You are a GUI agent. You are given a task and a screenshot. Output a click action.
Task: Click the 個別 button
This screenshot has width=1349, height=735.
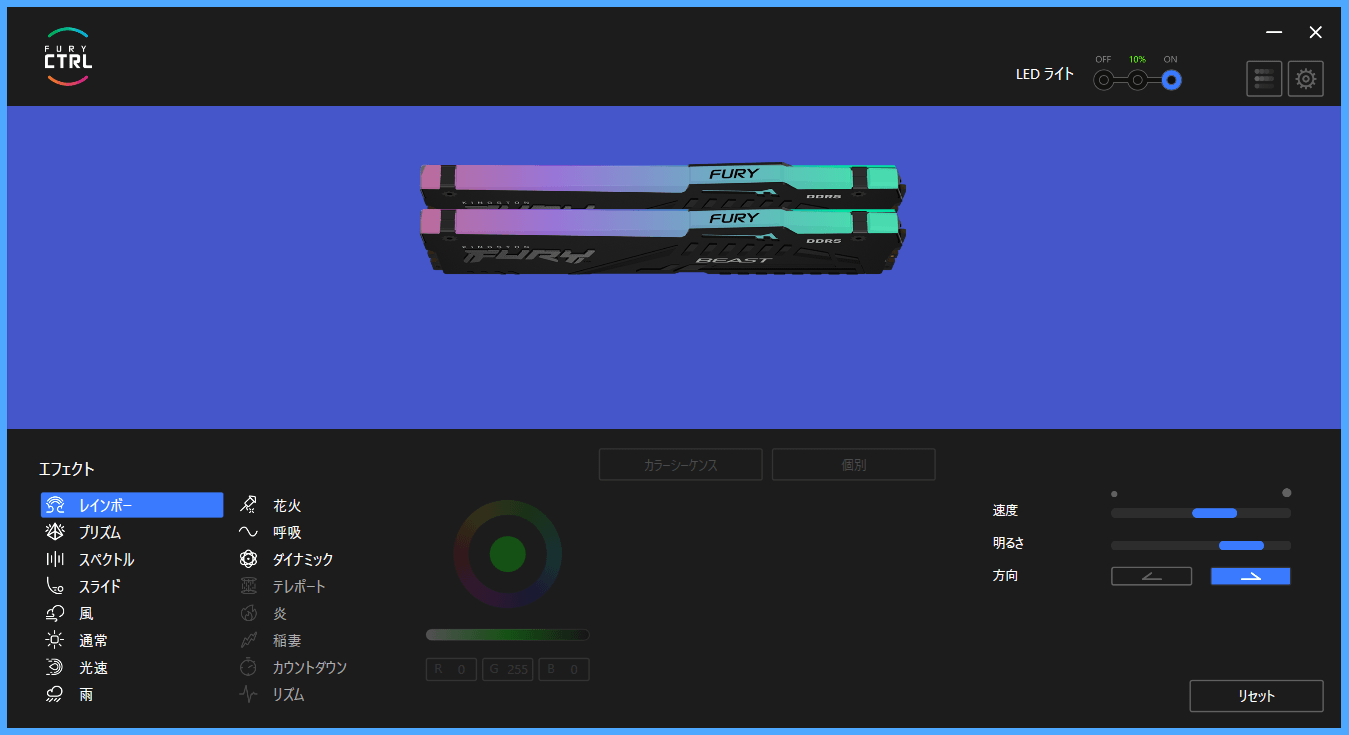tap(853, 465)
